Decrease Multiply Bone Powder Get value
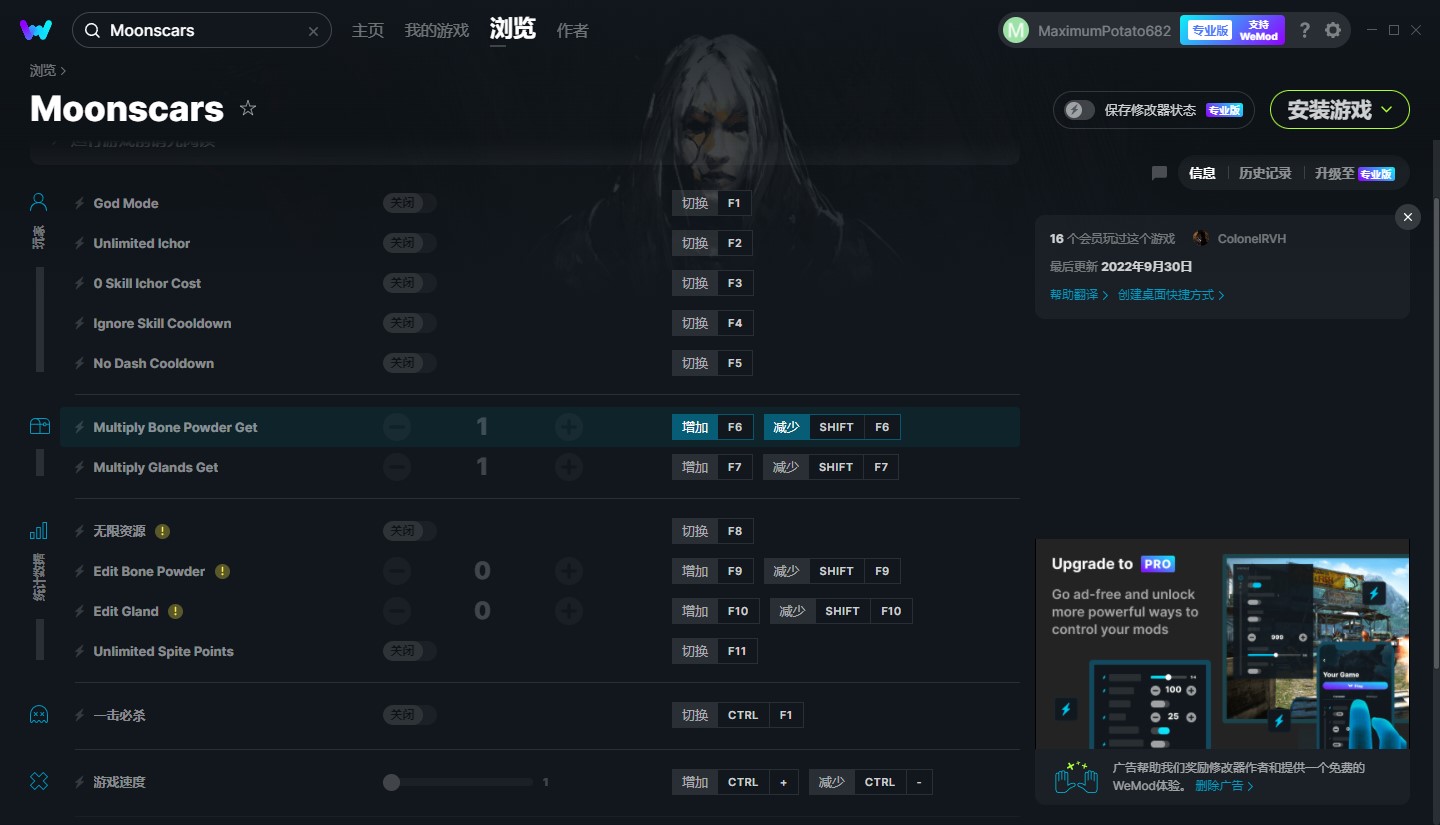The image size is (1440, 825). coord(397,427)
